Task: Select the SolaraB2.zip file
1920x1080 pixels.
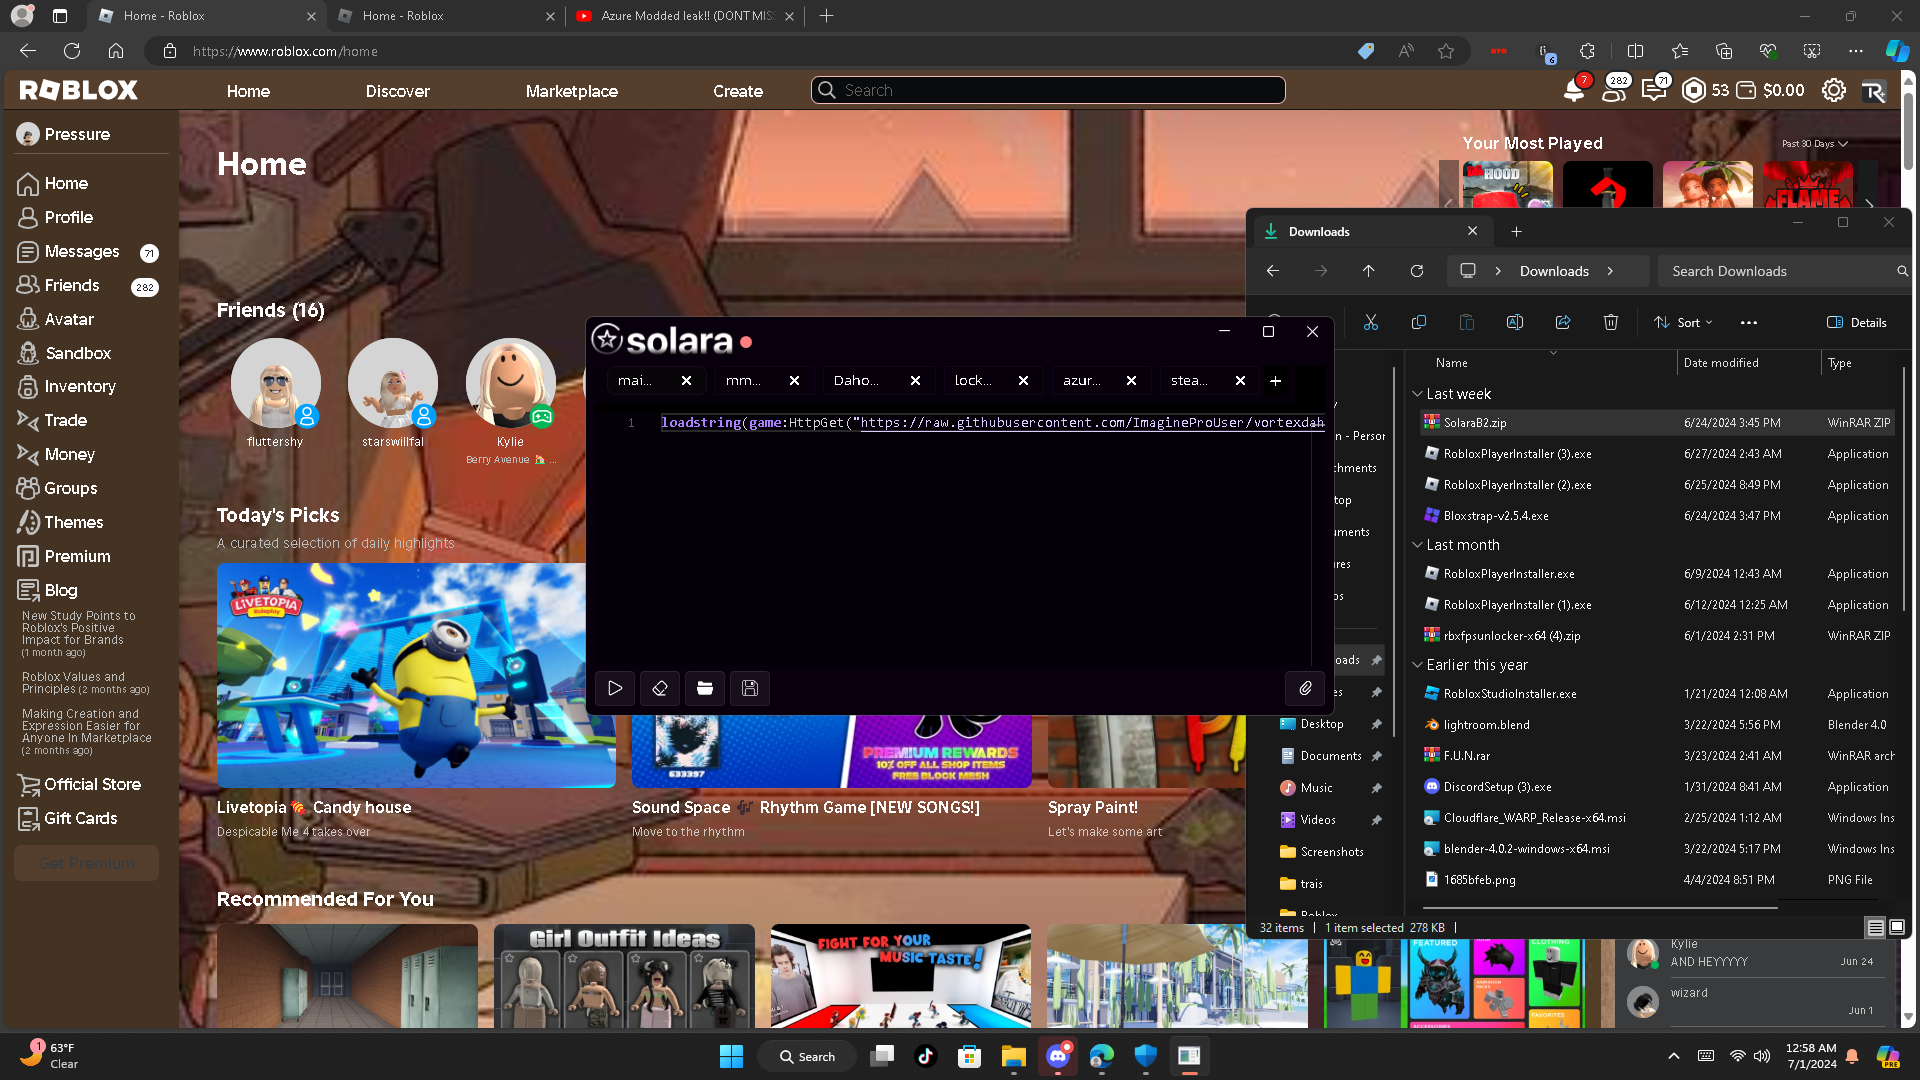Action: (x=1657, y=423)
